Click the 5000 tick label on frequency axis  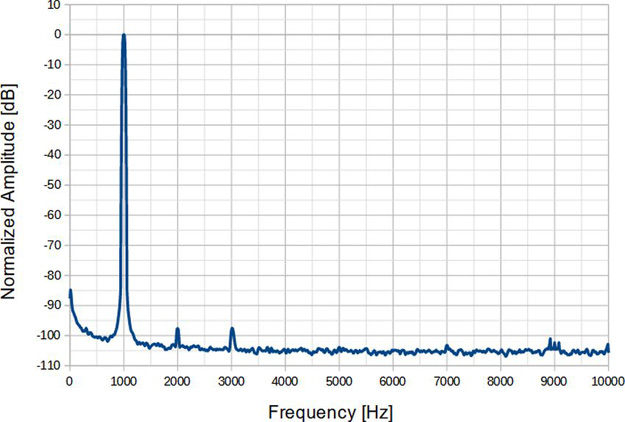pos(339,381)
